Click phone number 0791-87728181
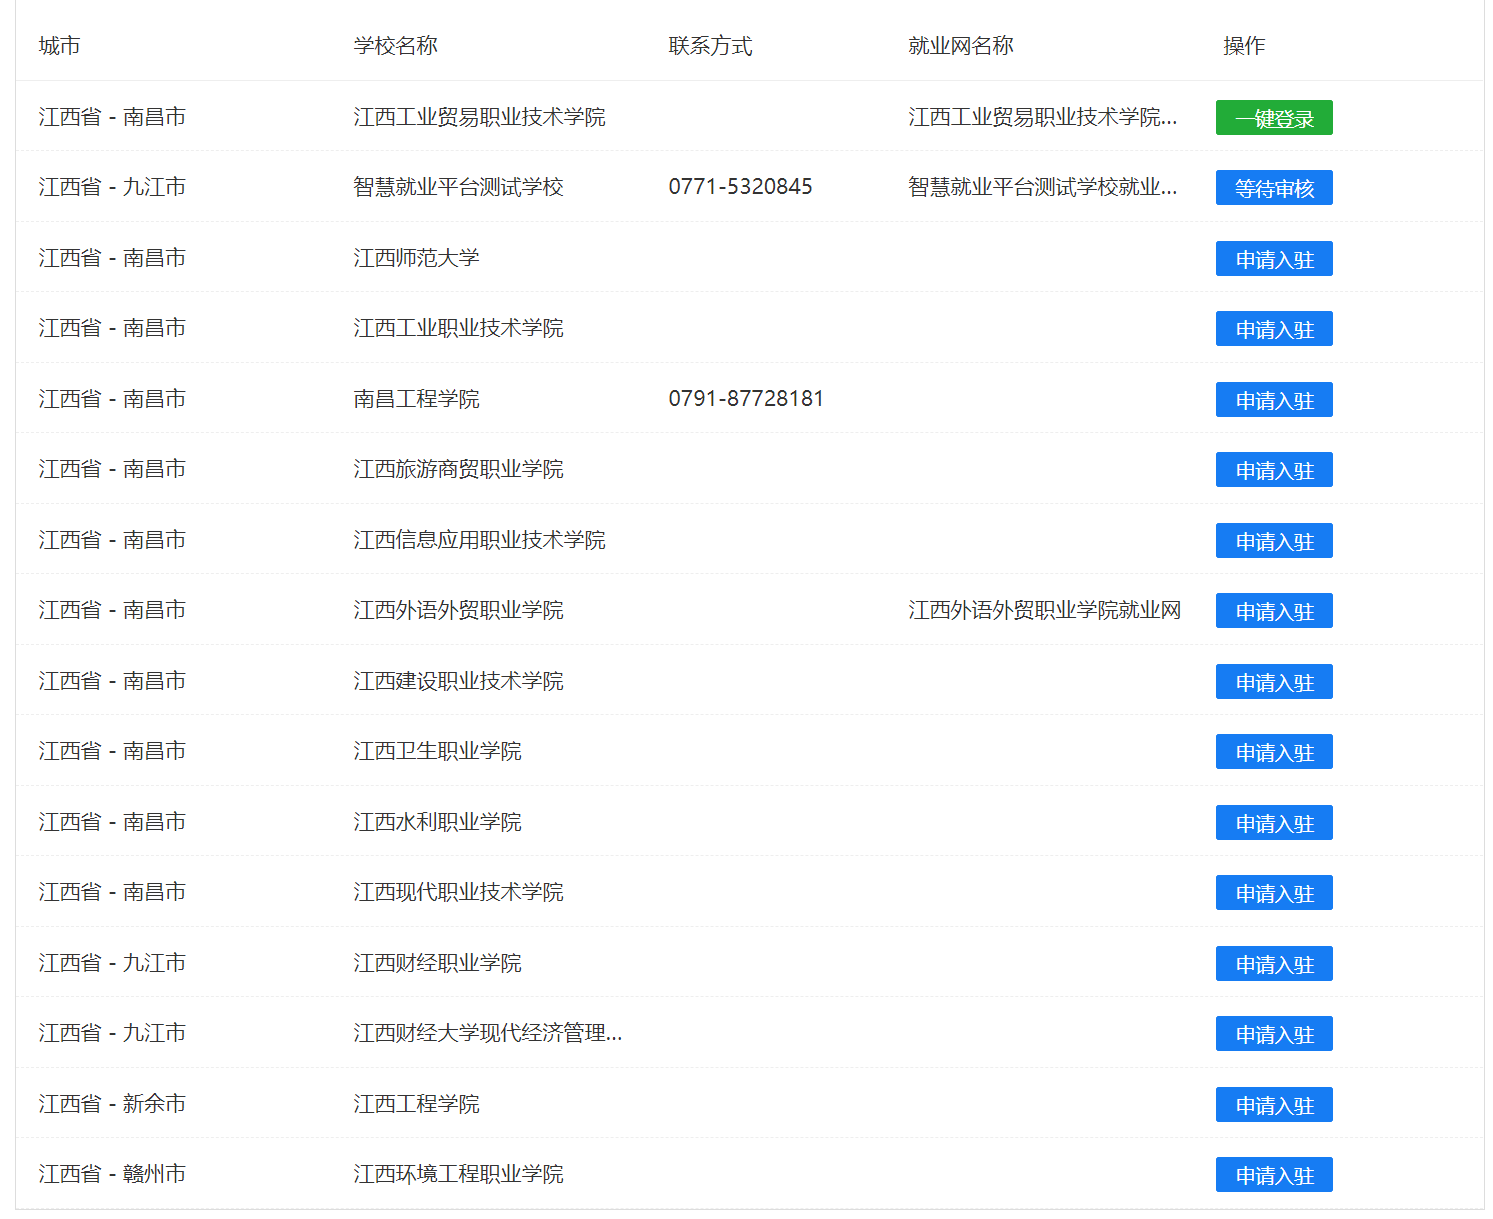This screenshot has width=1493, height=1219. click(746, 399)
